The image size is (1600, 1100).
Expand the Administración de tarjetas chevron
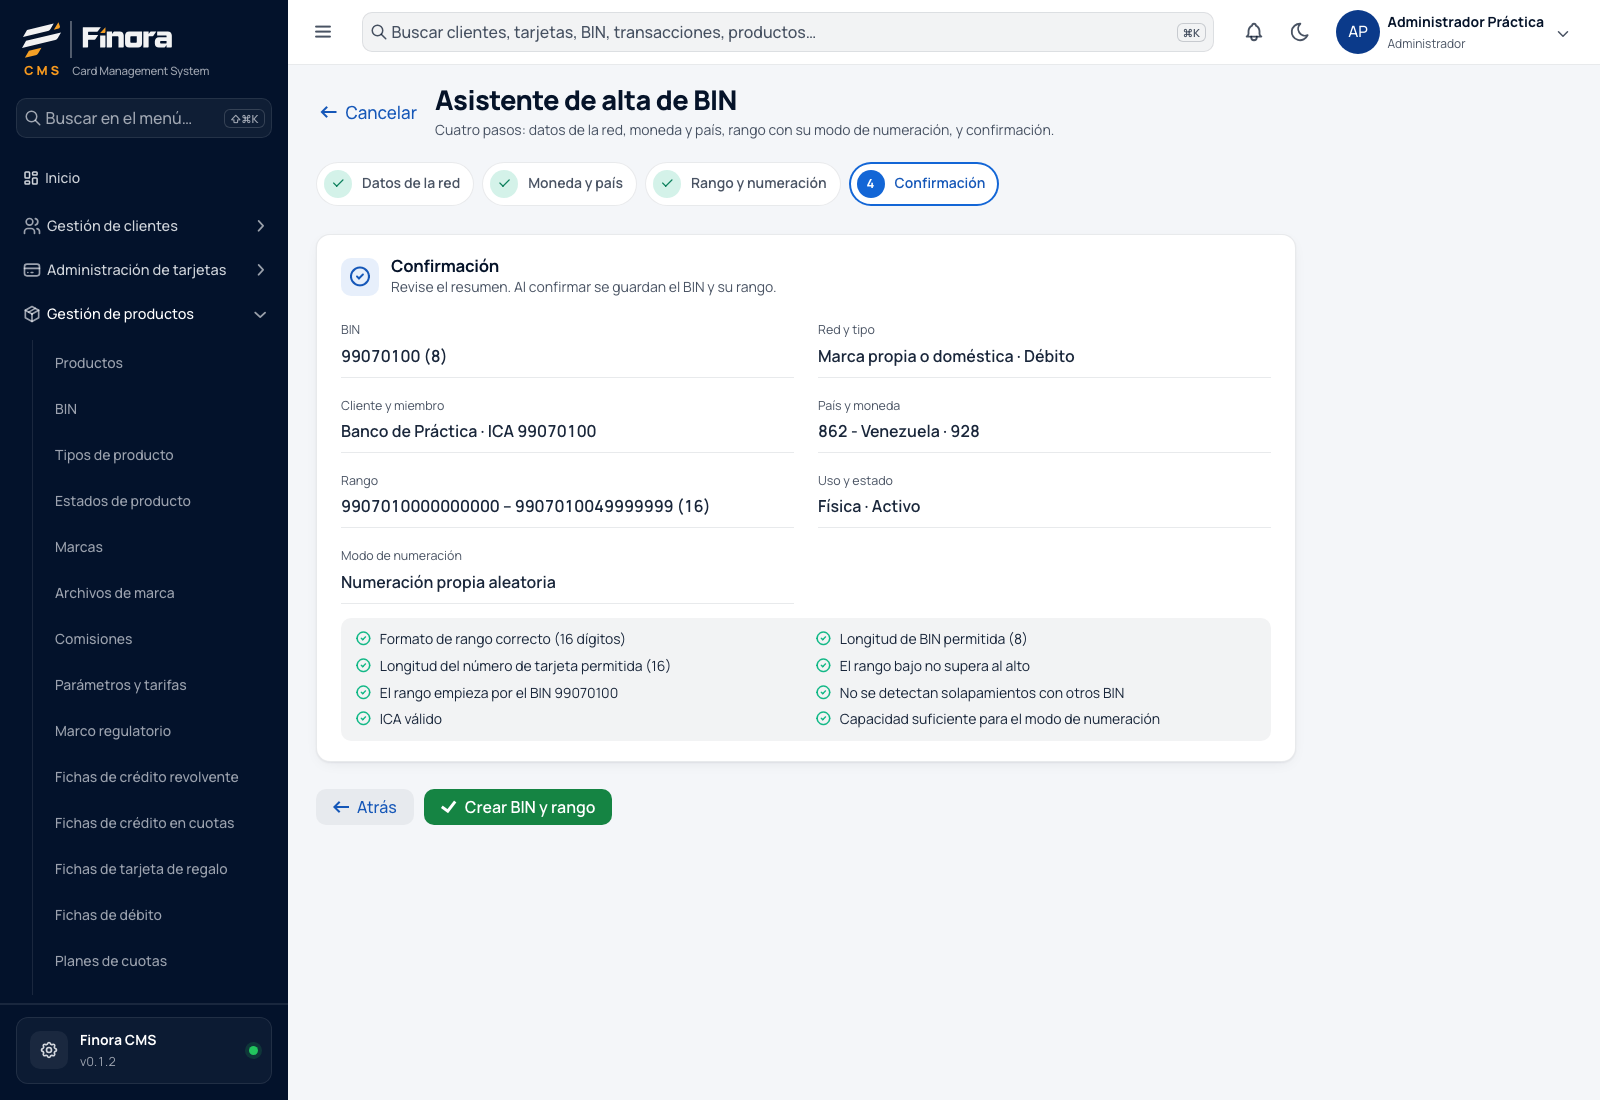tap(260, 270)
